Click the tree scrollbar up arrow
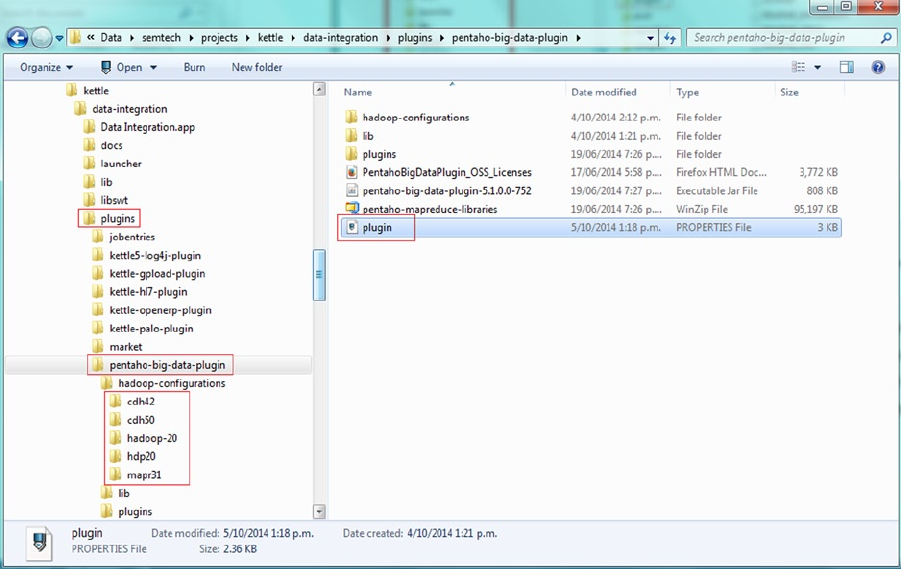 pyautogui.click(x=319, y=89)
